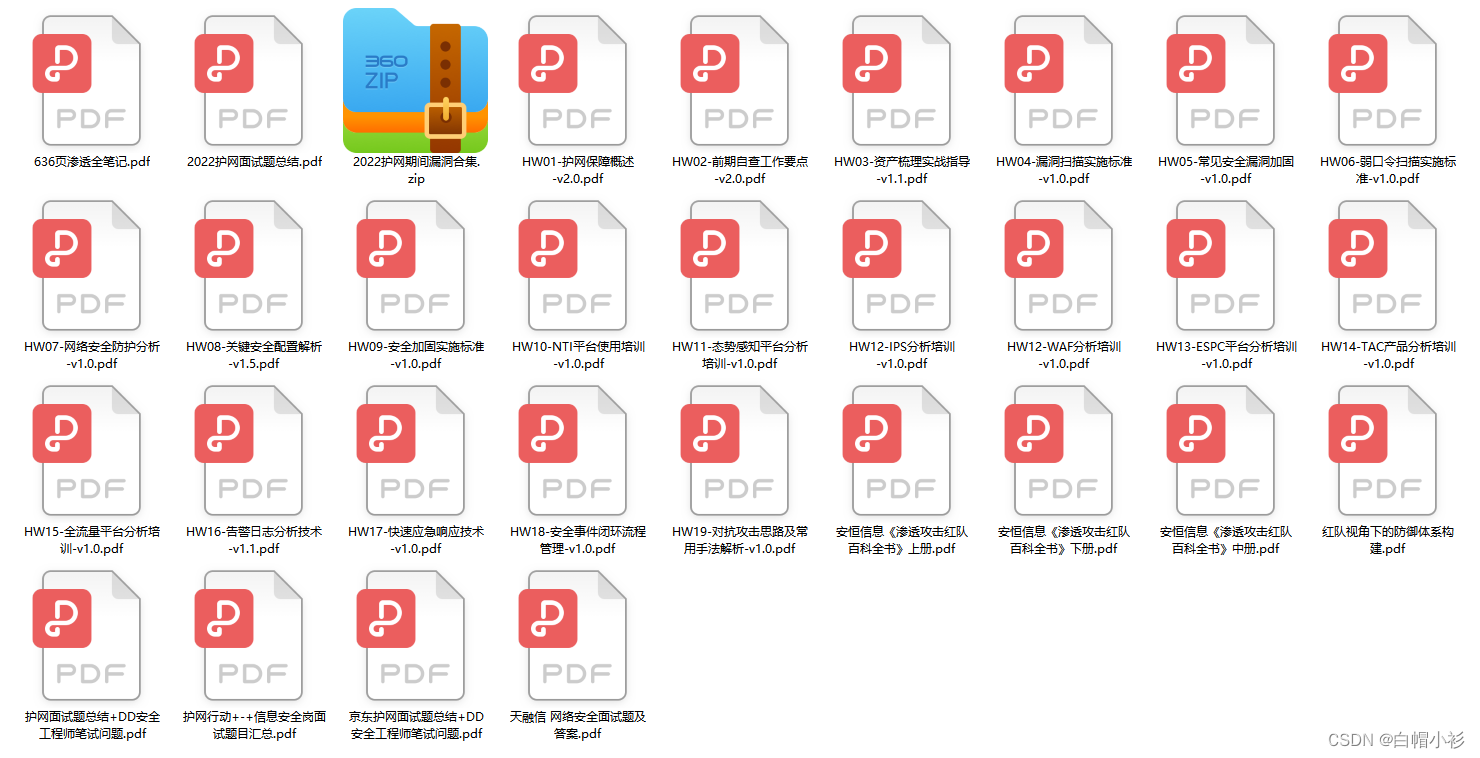
Task: Click the file name "2022护网面试题总结.pdf"
Action: point(254,162)
